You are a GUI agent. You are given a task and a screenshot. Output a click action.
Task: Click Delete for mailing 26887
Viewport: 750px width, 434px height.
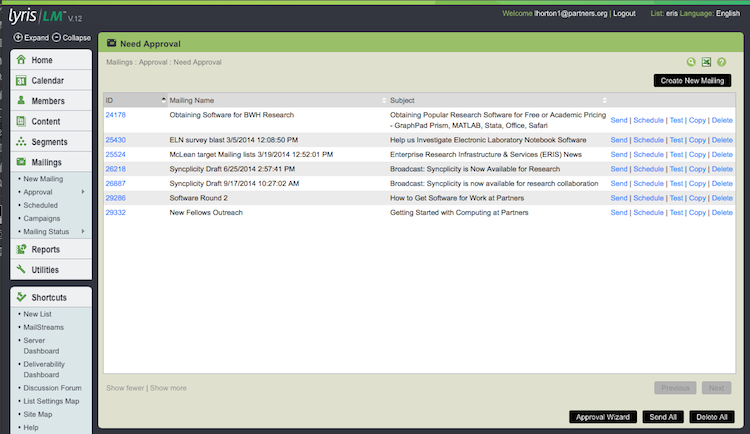pos(722,183)
